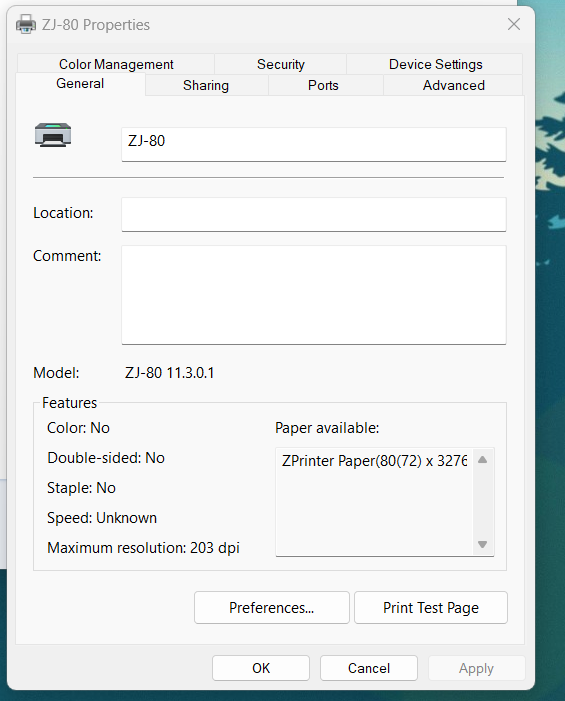Open the Device Settings tab

pyautogui.click(x=435, y=64)
